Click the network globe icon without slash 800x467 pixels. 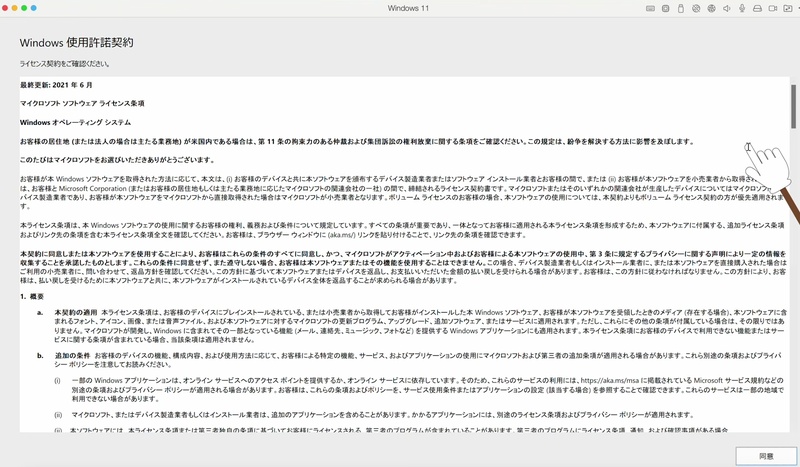pos(711,8)
